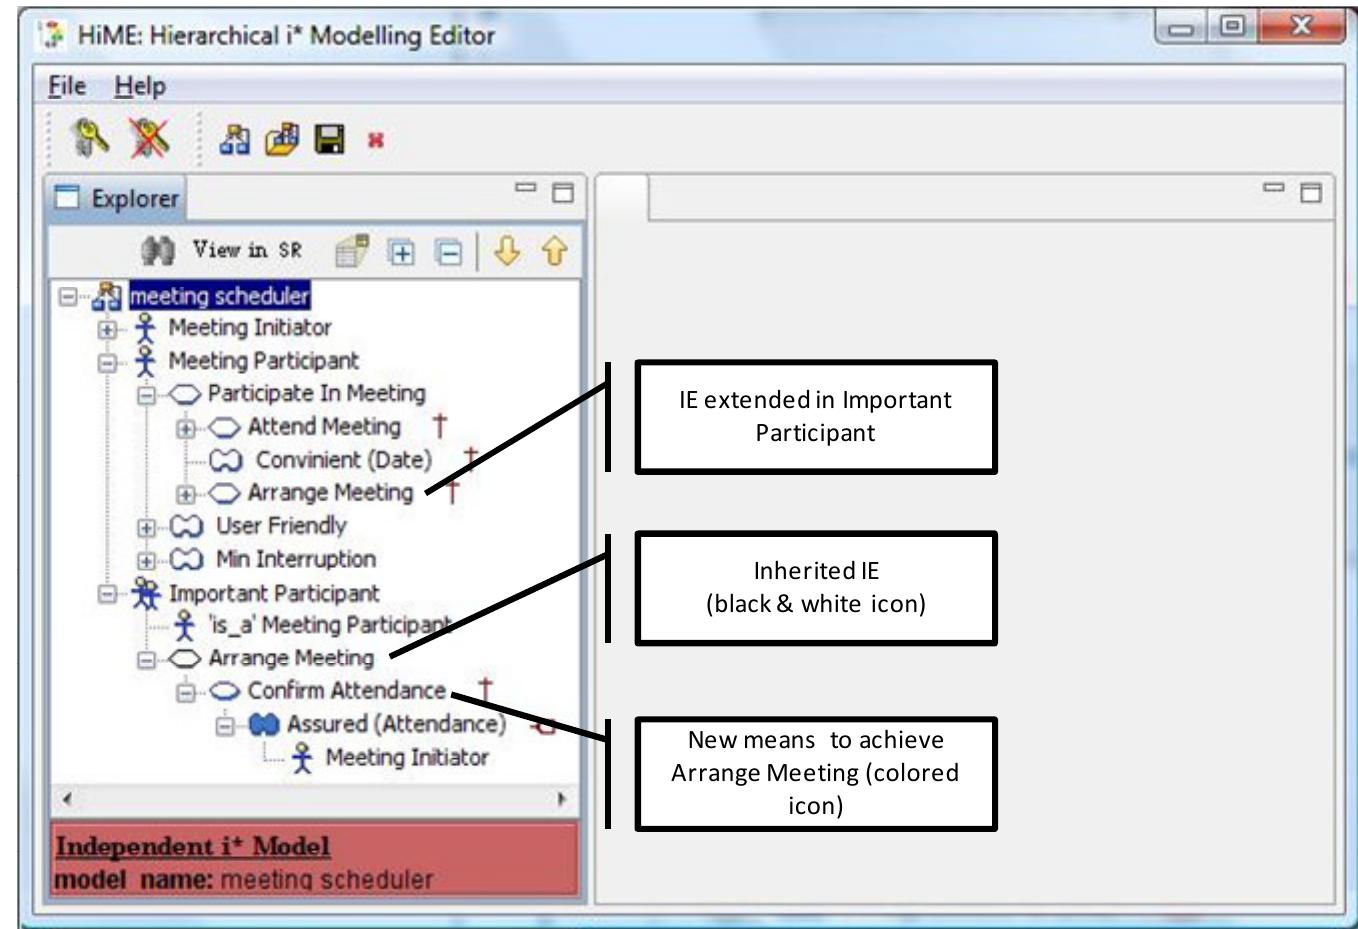1358x929 pixels.
Task: Select the Explorer tab
Action: point(116,198)
